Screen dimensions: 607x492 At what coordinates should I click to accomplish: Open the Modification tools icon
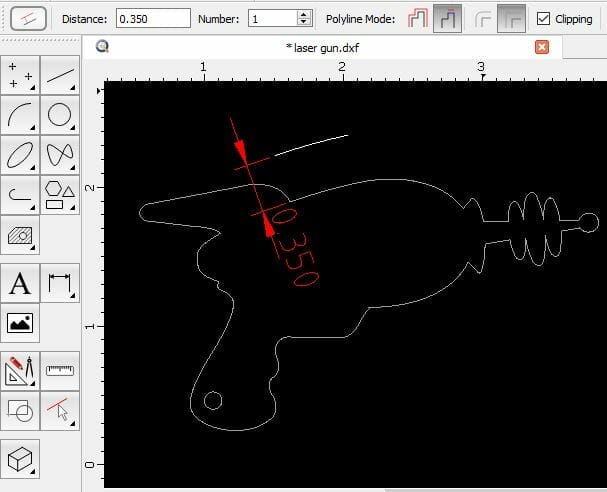coord(20,371)
